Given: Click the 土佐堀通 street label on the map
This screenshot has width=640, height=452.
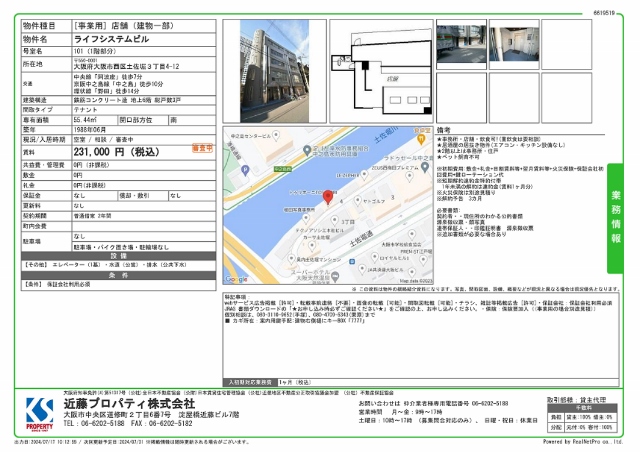Looking at the screenshot, I should 361,238.
